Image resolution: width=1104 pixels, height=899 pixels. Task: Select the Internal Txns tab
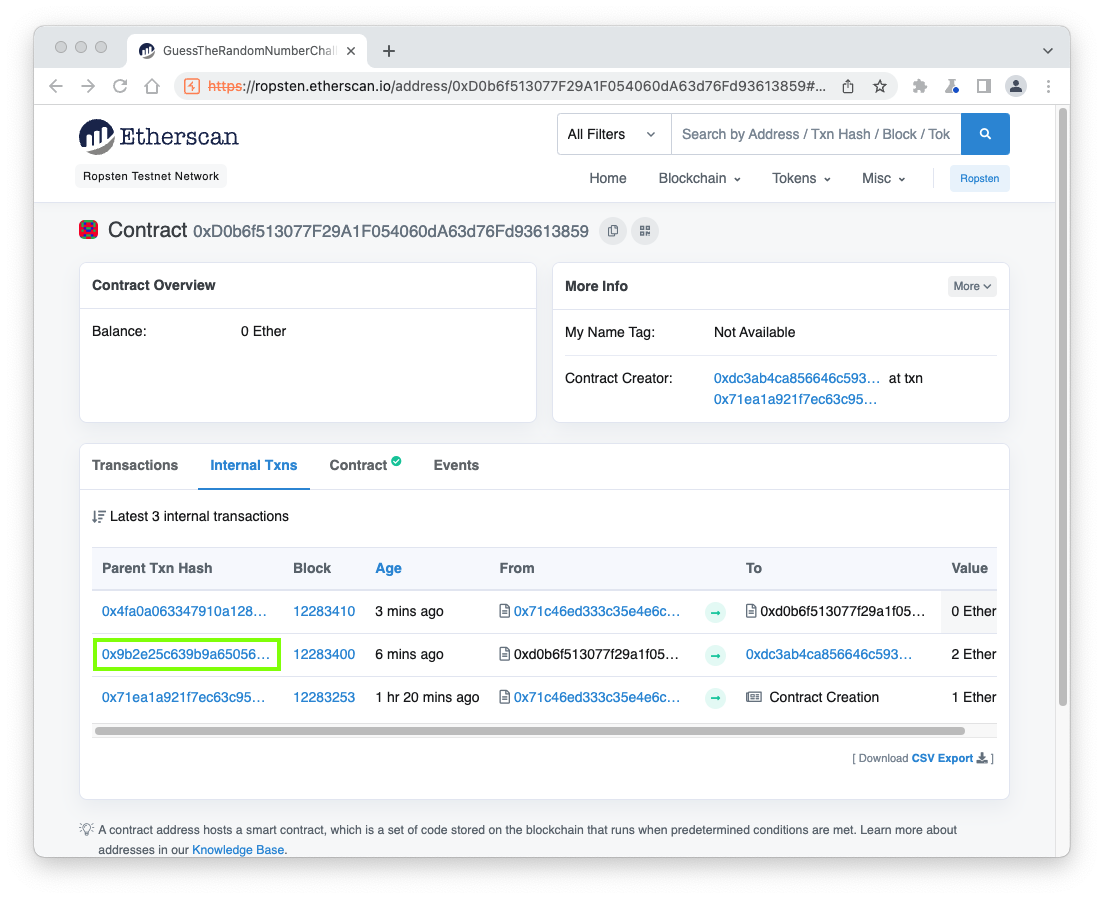point(253,465)
